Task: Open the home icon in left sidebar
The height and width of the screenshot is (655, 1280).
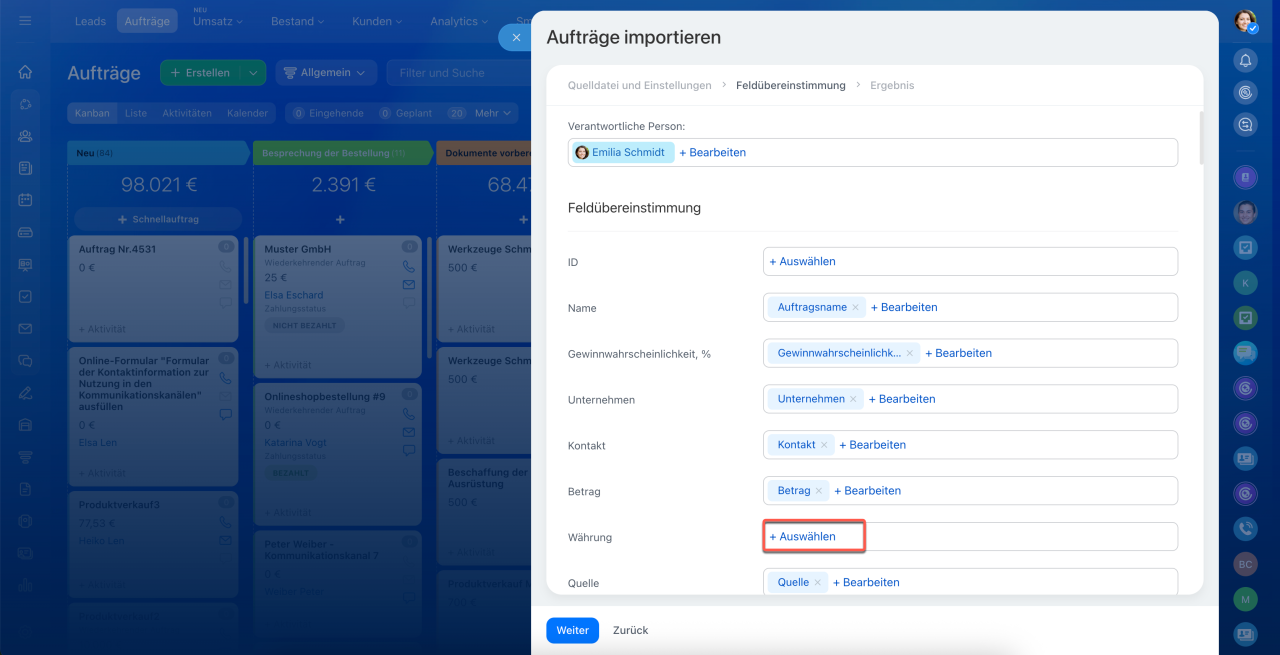Action: click(x=25, y=72)
